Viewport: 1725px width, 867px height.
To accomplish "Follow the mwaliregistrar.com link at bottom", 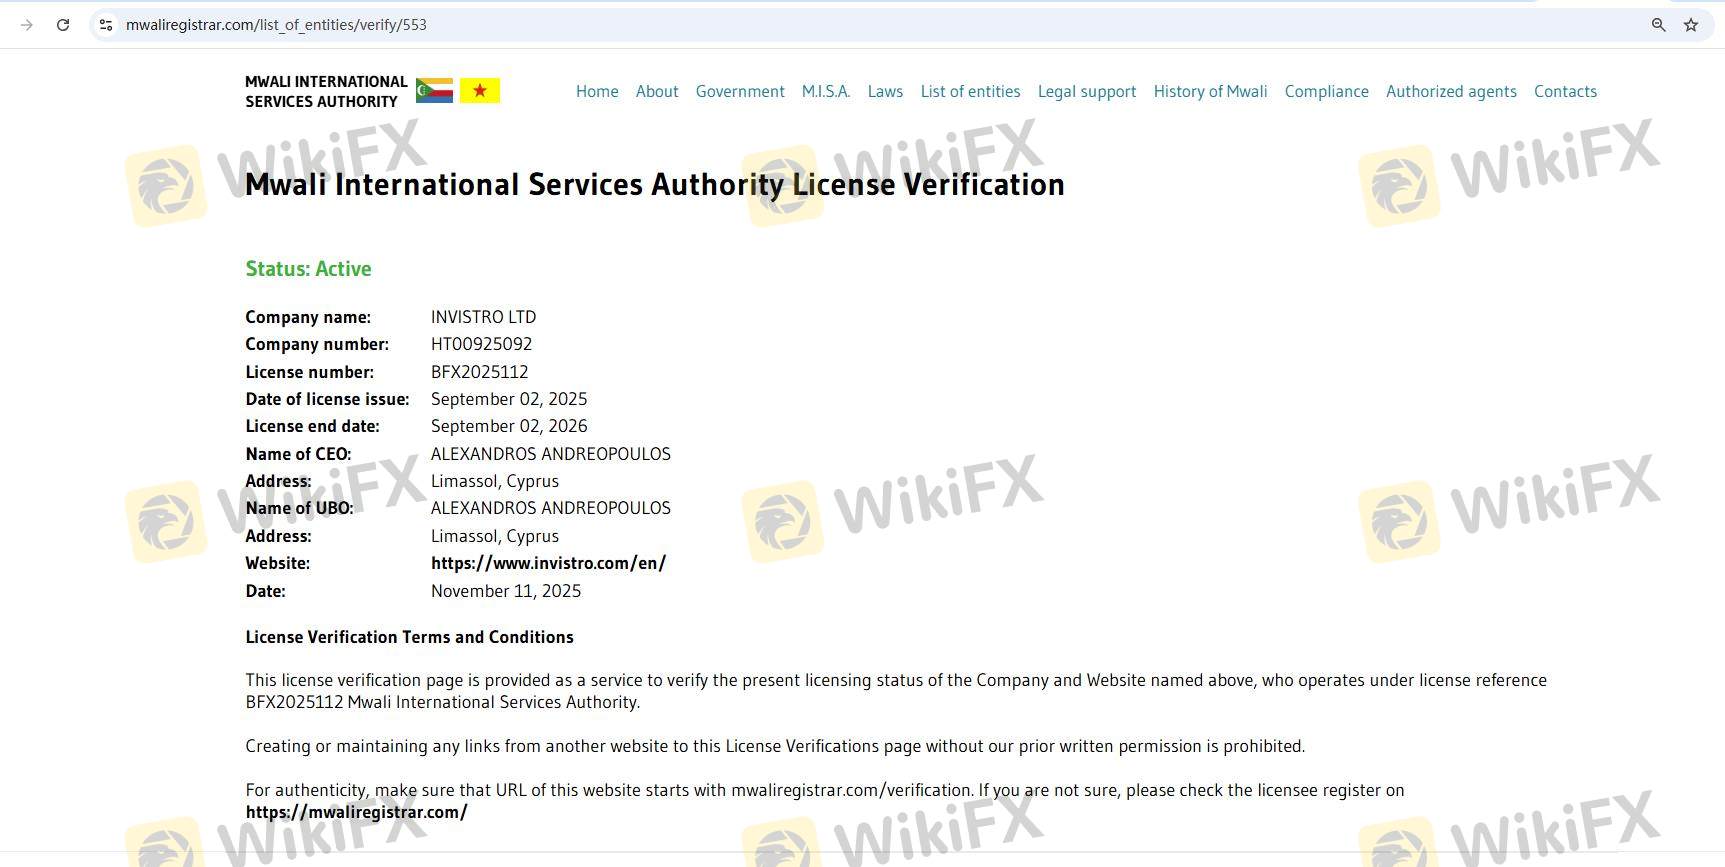I will (356, 812).
